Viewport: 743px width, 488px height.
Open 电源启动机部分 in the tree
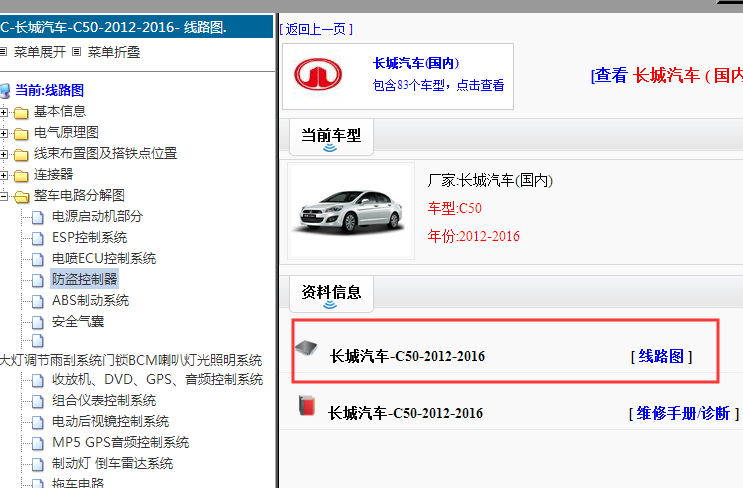point(98,217)
